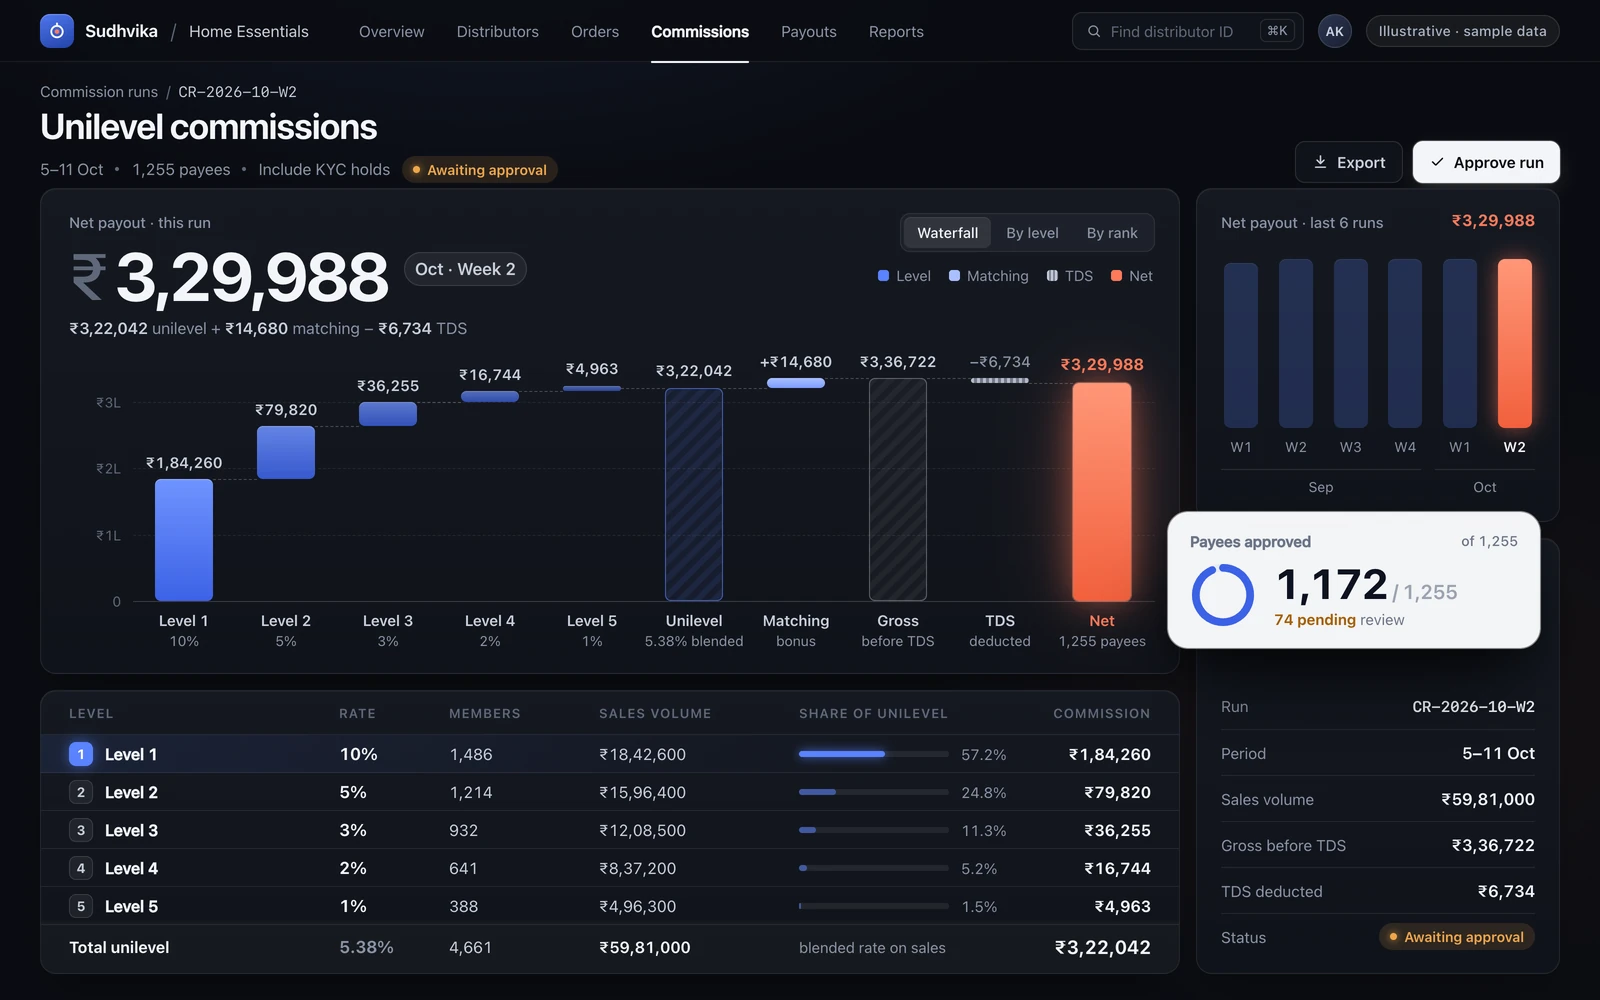Click the ₹18,42,600 sales volume cell

click(642, 755)
